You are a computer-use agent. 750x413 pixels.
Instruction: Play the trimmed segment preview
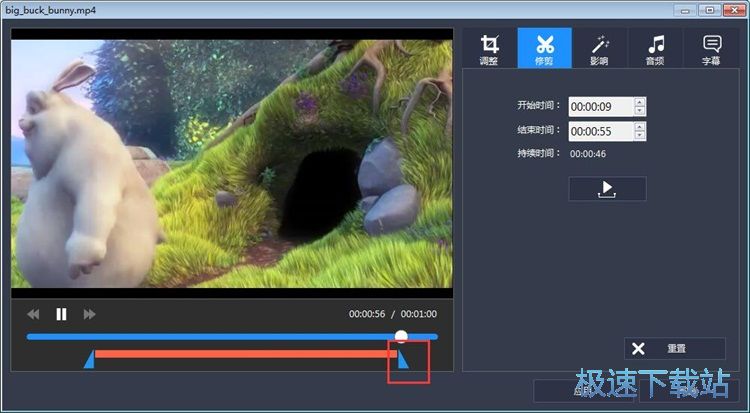click(x=607, y=189)
